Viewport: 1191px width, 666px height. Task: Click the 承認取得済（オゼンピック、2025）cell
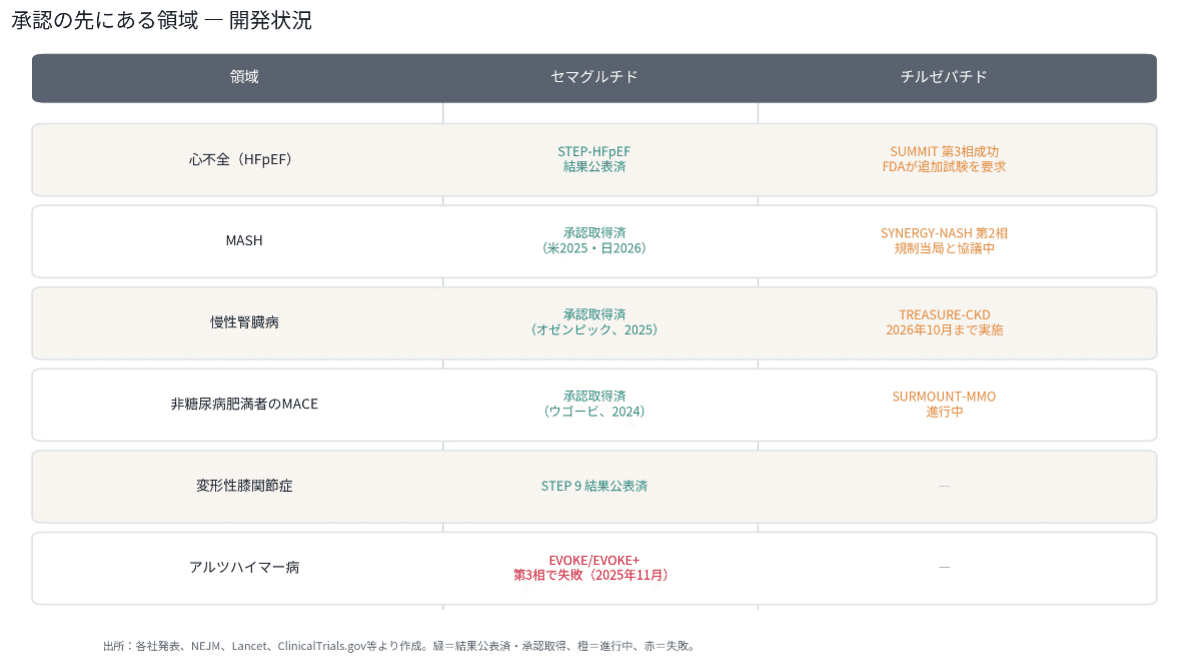coord(594,322)
